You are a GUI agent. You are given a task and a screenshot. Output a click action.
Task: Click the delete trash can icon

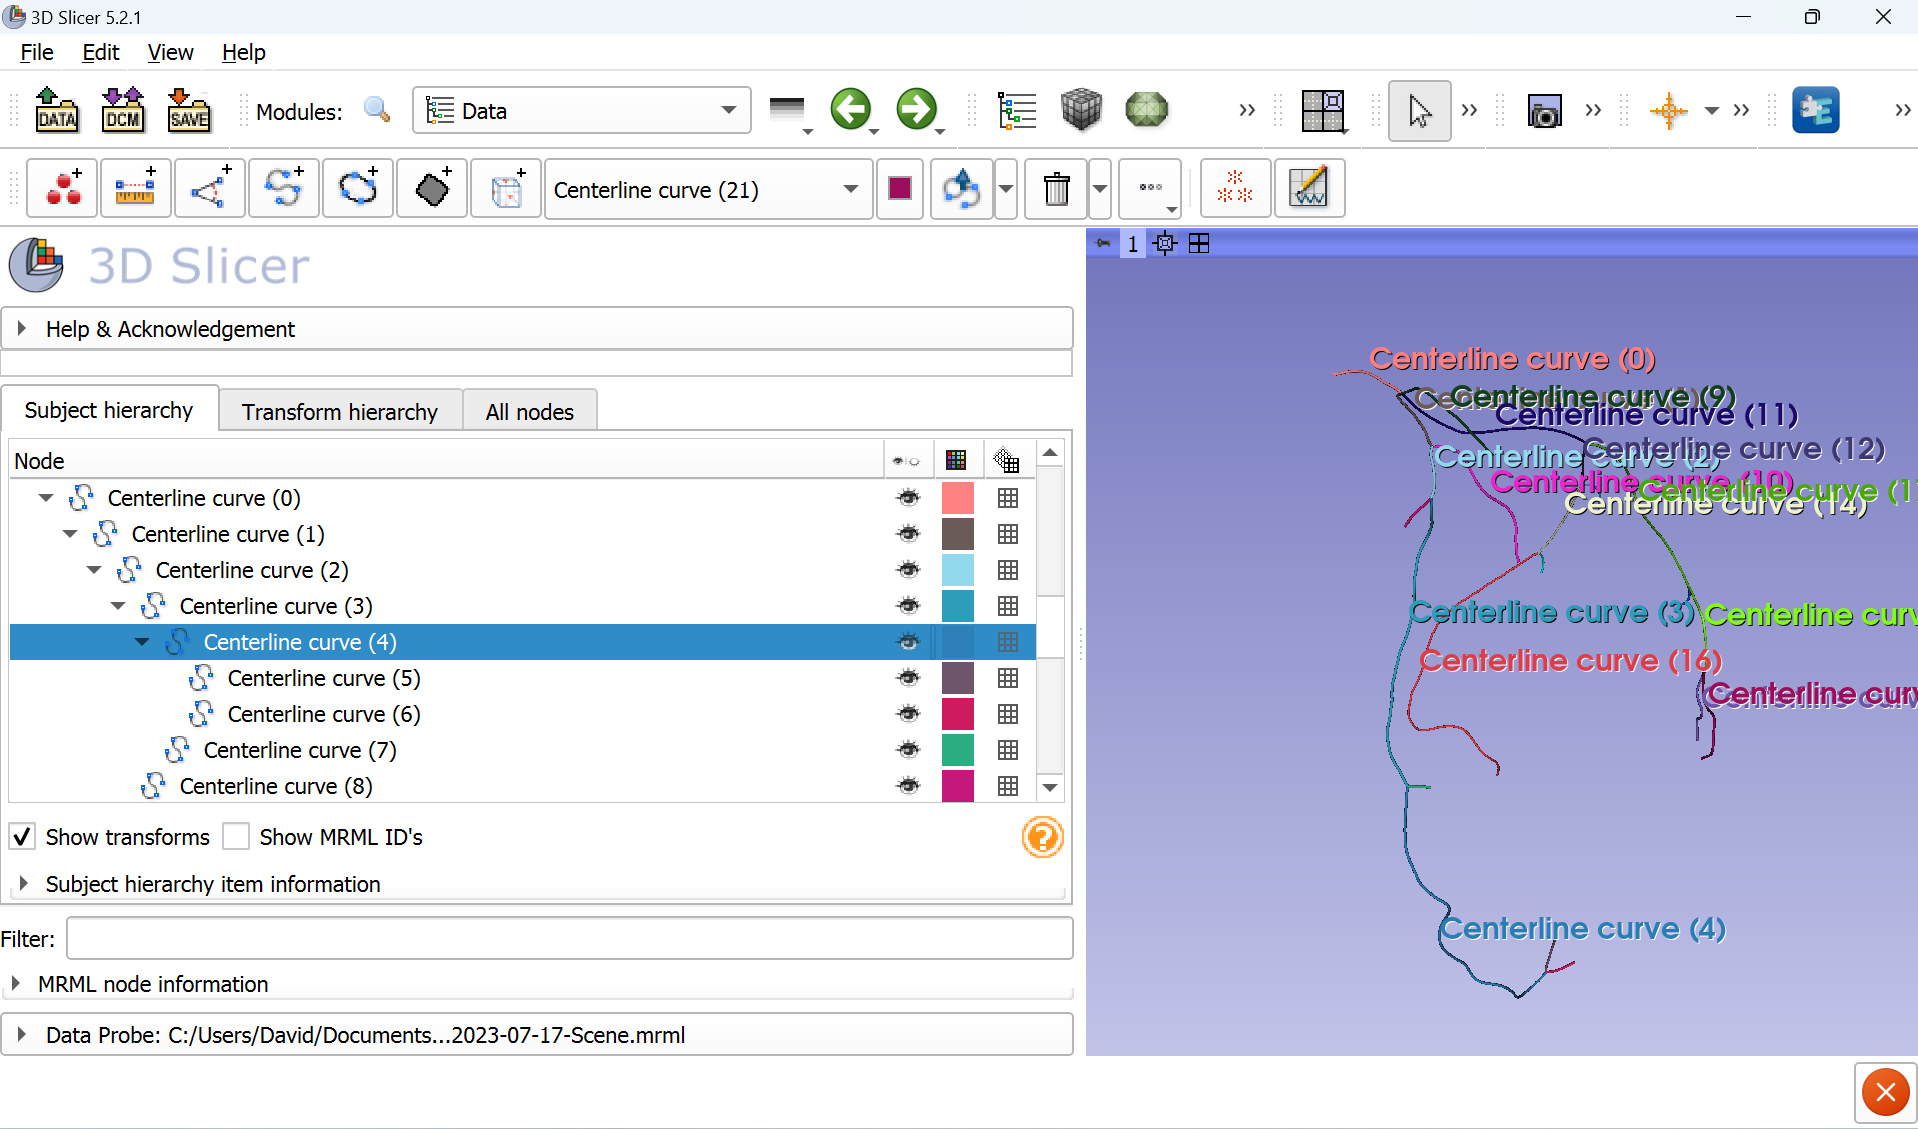1056,188
